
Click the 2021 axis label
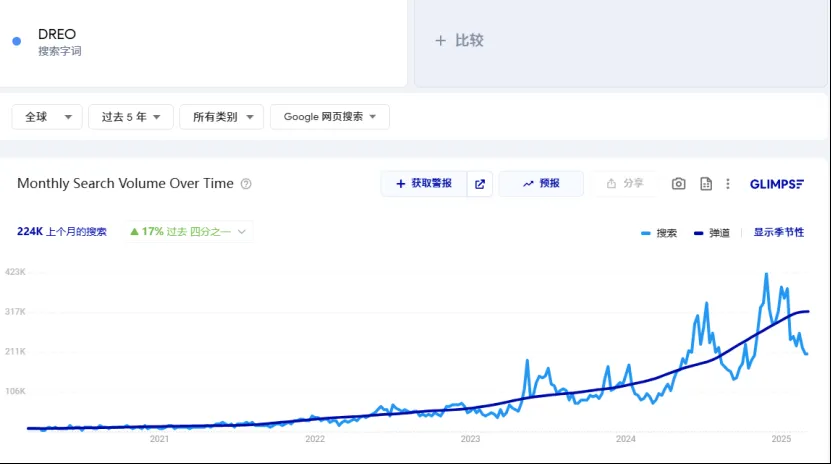click(159, 439)
